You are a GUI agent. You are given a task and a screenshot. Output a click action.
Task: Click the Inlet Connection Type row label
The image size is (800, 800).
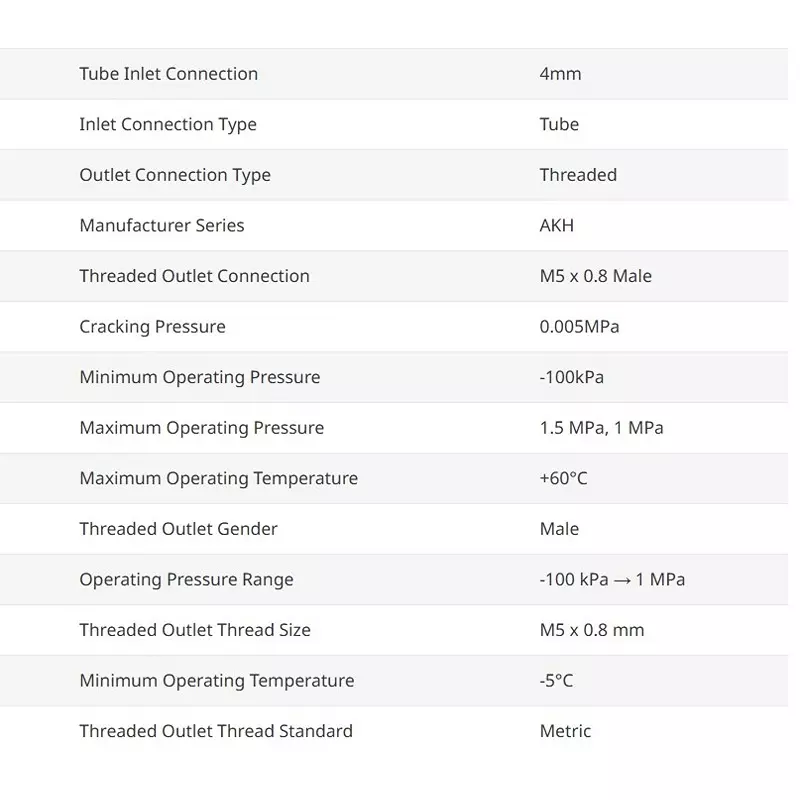tap(168, 125)
